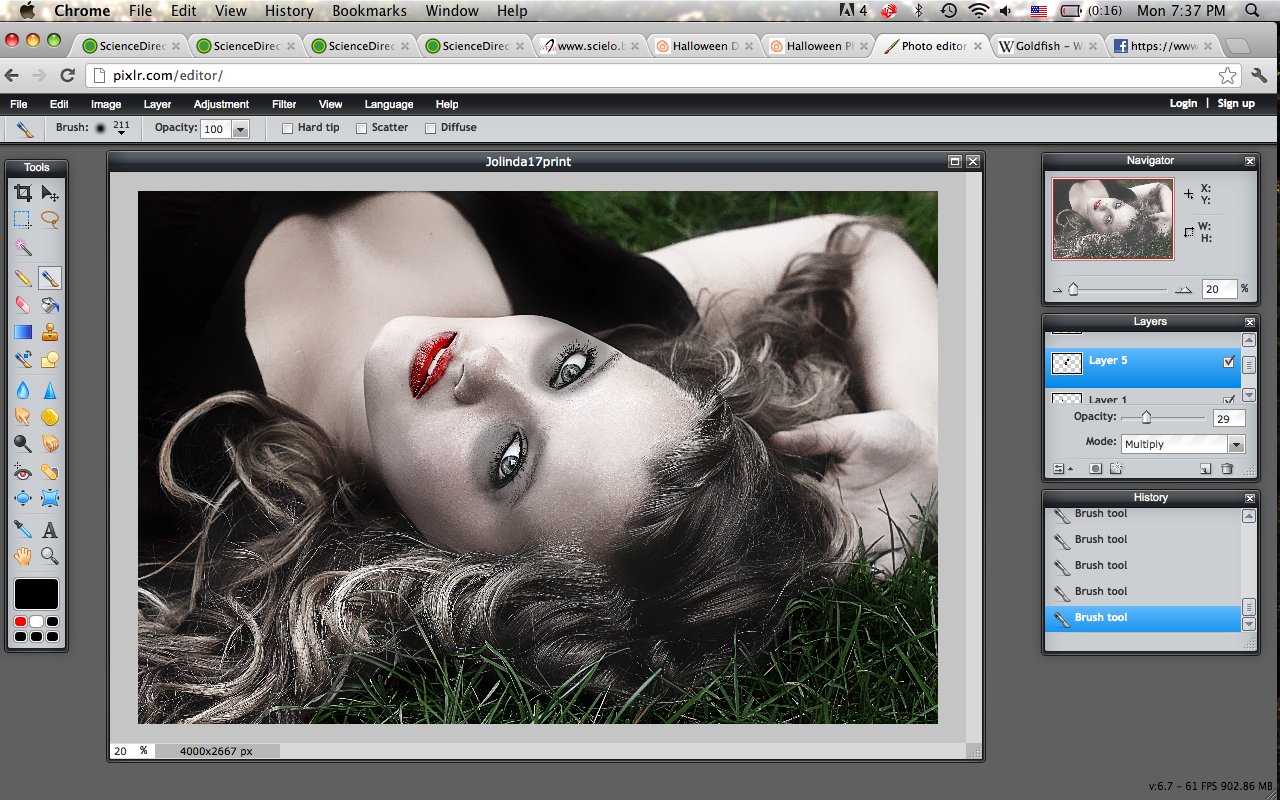Image resolution: width=1280 pixels, height=800 pixels.
Task: Select the Smudge tool (pointing finger)
Action: (x=23, y=416)
